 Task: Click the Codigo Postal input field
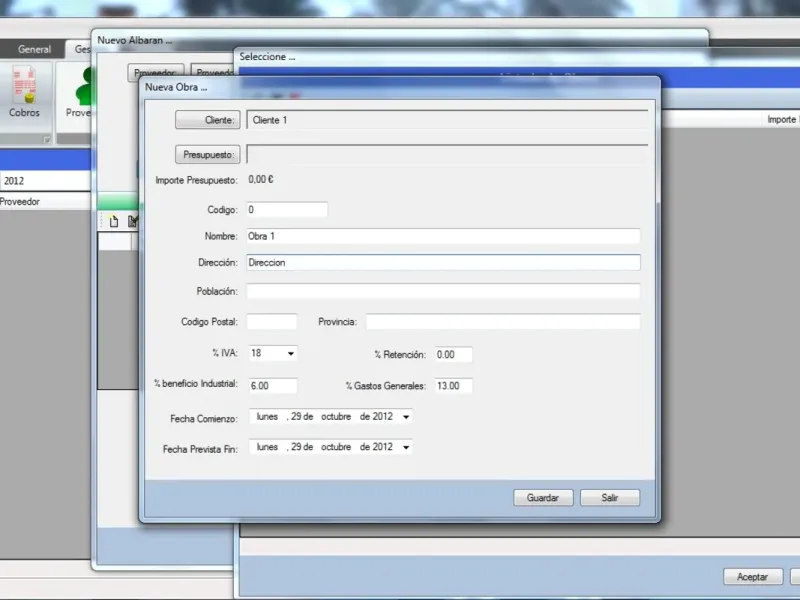(x=272, y=322)
